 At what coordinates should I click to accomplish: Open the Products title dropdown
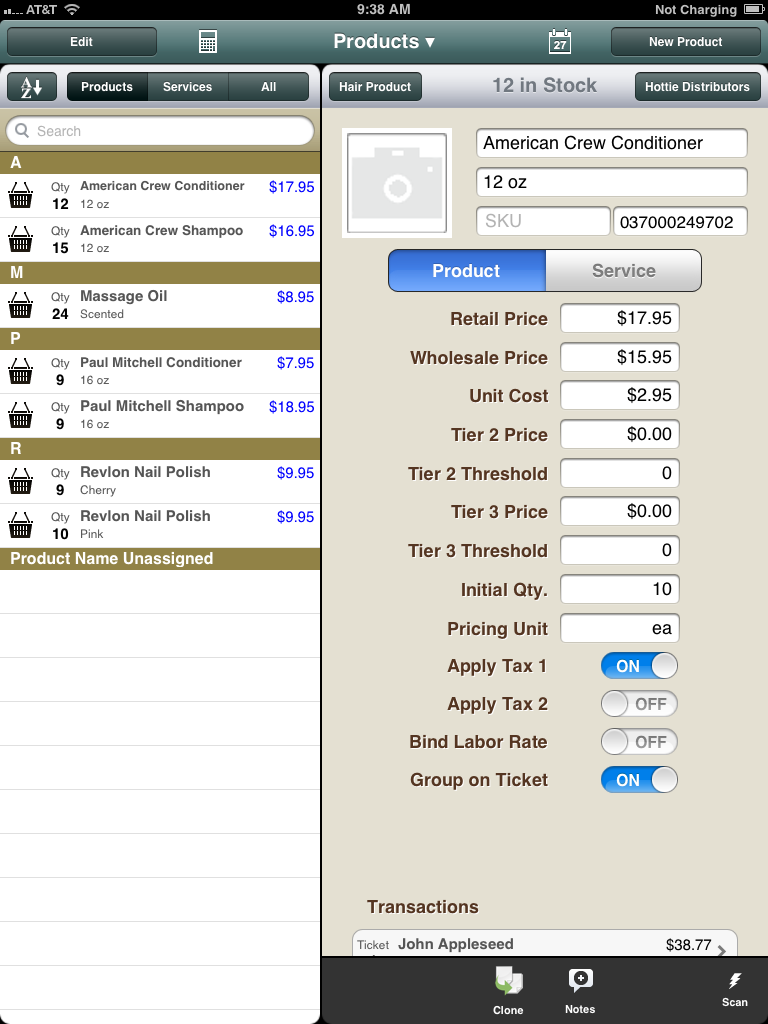pyautogui.click(x=384, y=42)
